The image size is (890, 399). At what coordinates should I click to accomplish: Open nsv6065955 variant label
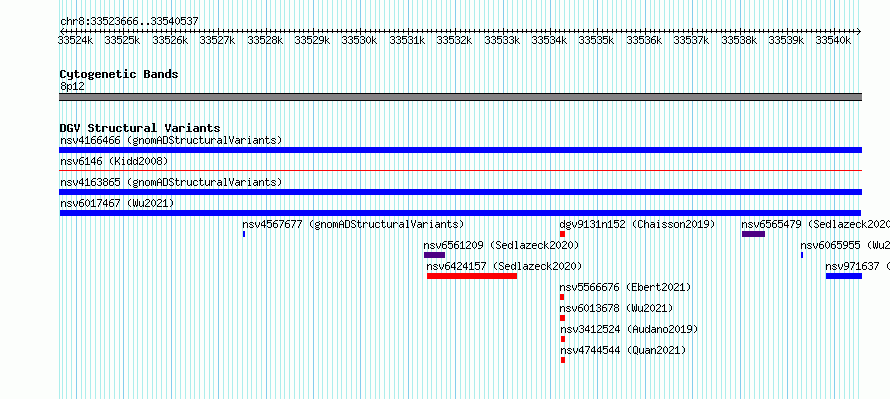click(845, 245)
